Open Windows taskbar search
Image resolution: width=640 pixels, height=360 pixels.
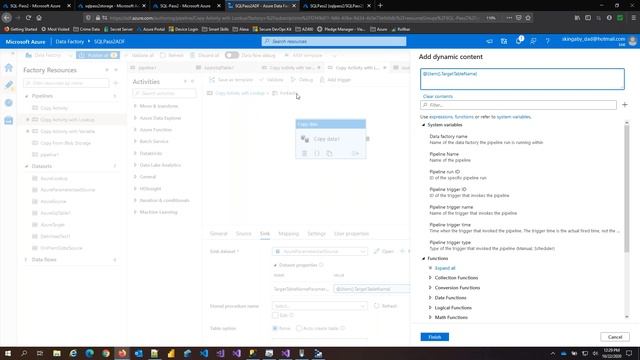point(24,353)
